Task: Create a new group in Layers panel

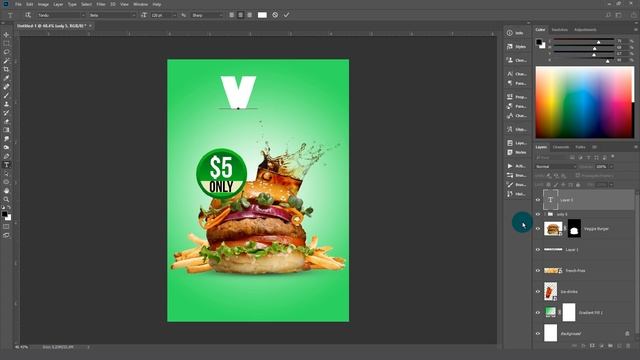Action: pos(610,346)
